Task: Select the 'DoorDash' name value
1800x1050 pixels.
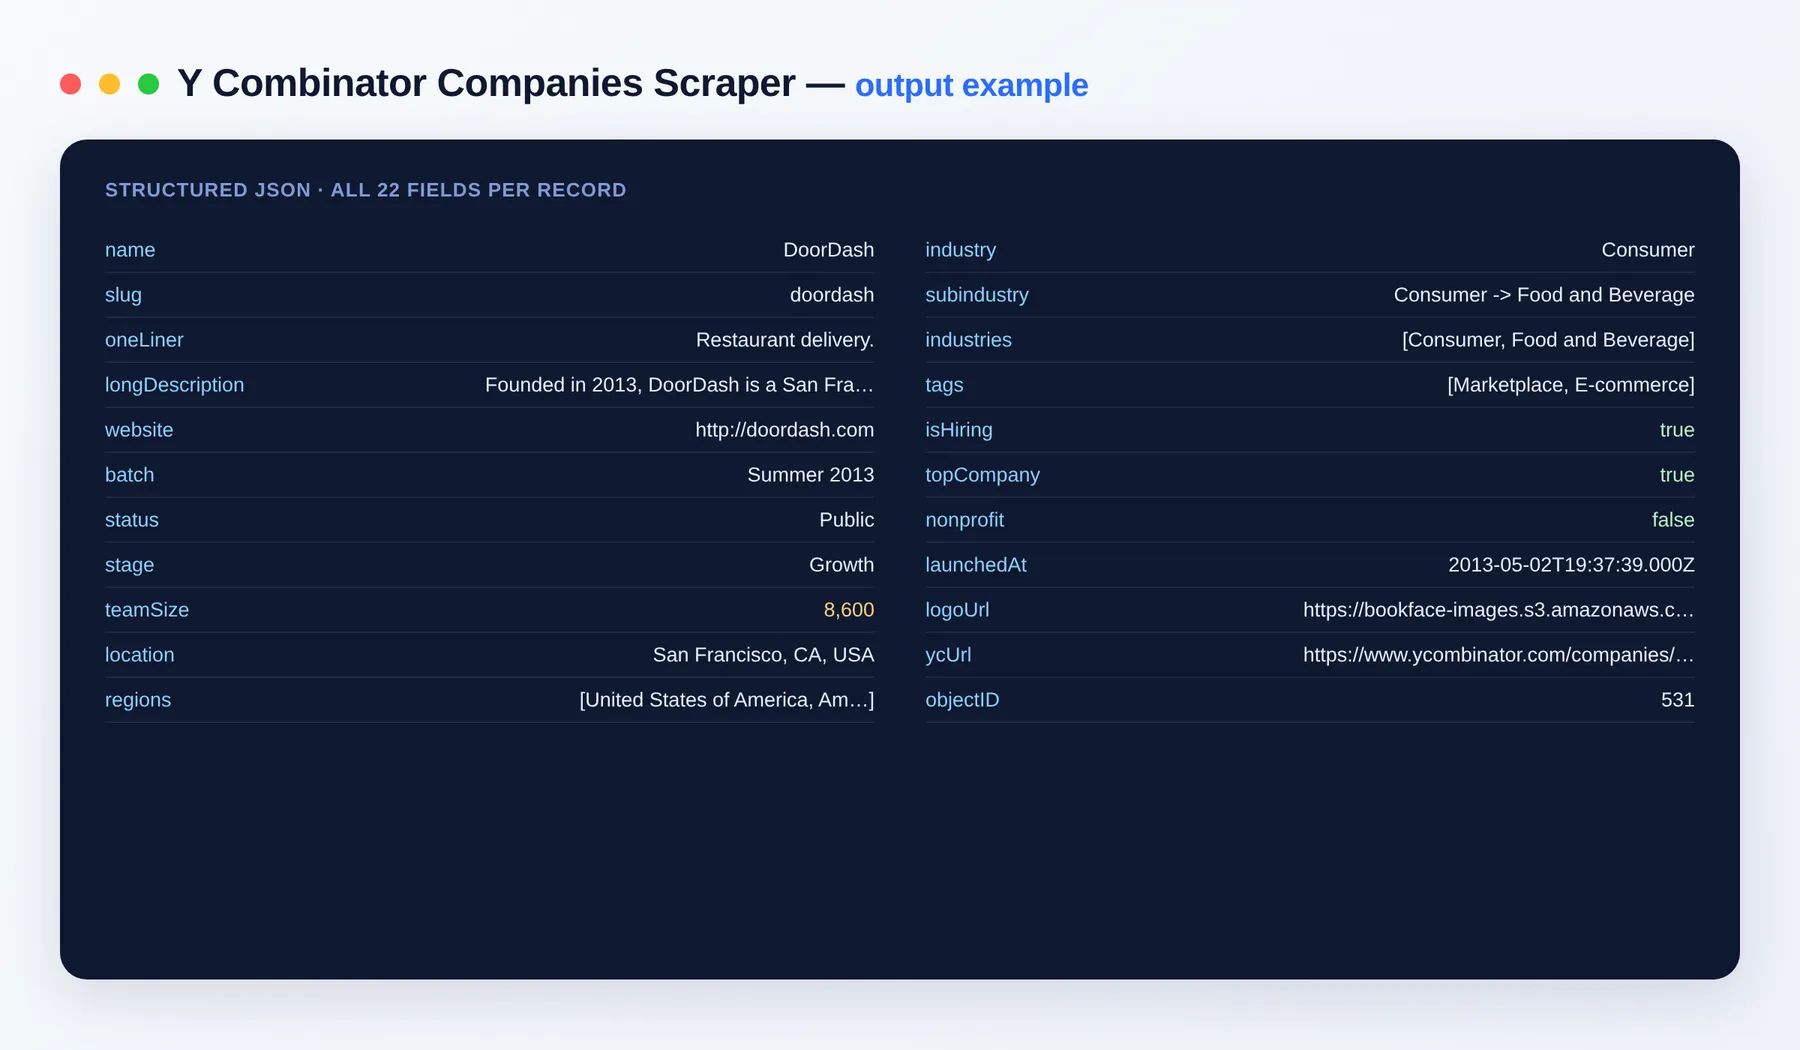Action: click(828, 250)
